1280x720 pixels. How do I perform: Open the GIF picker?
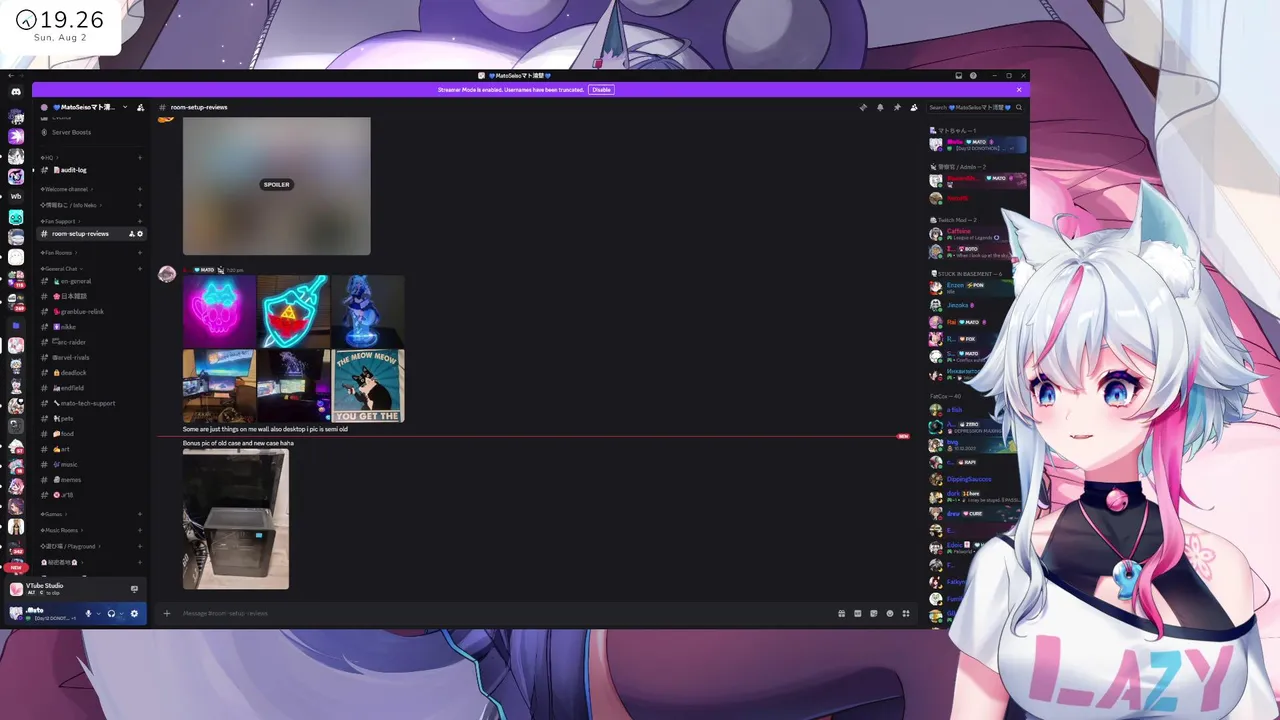pos(857,613)
